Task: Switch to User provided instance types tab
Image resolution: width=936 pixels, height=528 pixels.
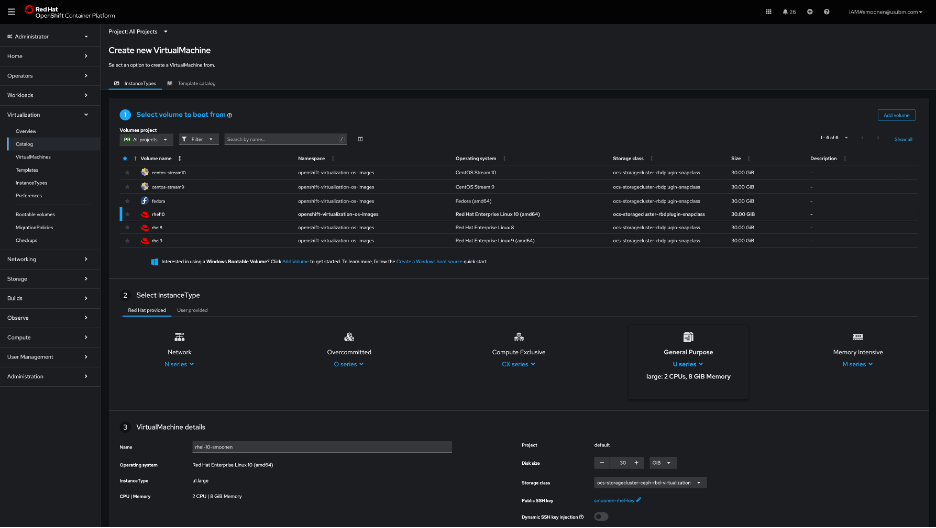Action: [192, 310]
